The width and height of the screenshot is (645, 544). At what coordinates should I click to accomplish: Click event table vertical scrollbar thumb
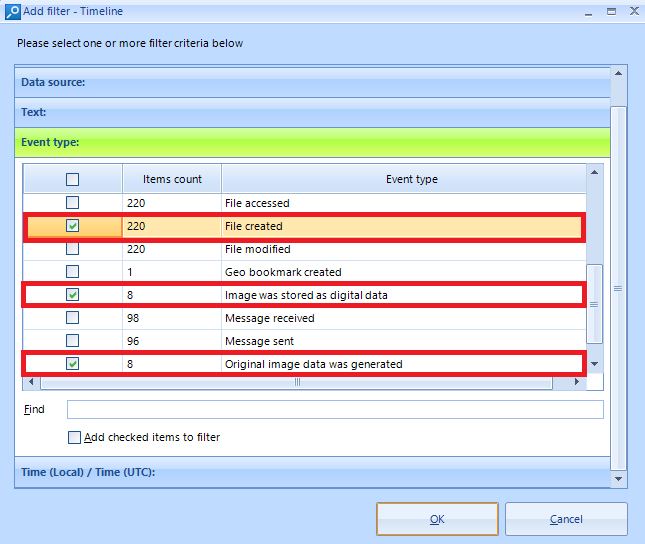594,304
